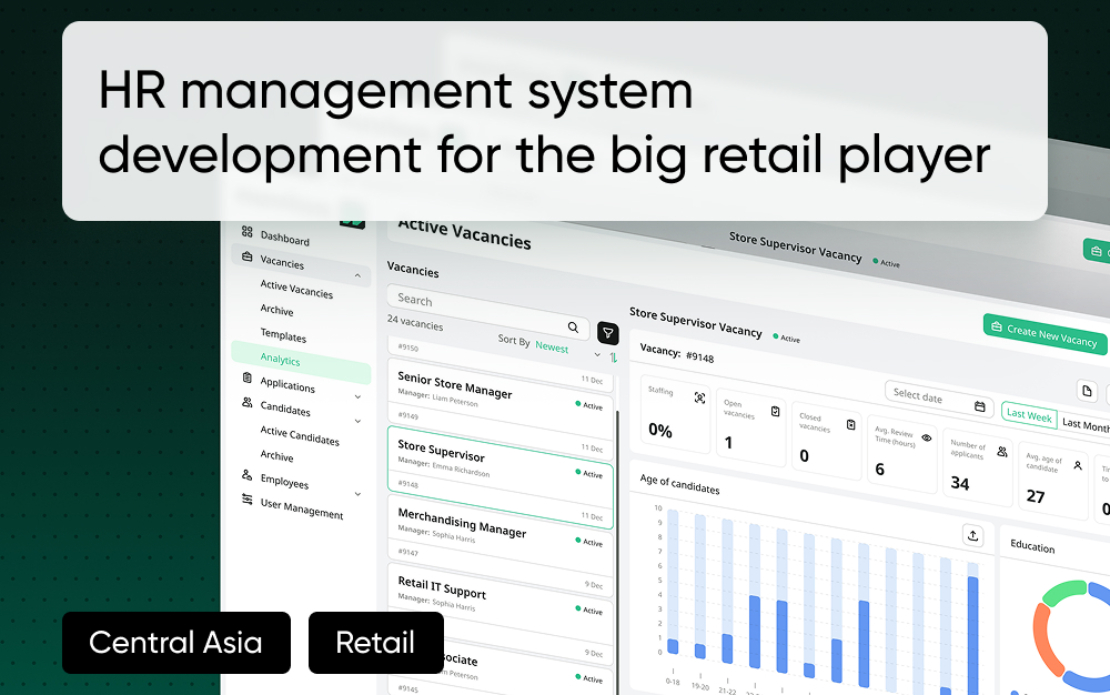Collapse the Vacancies sidebar section chevron
Viewport: 1110px width, 695px height.
pos(357,275)
